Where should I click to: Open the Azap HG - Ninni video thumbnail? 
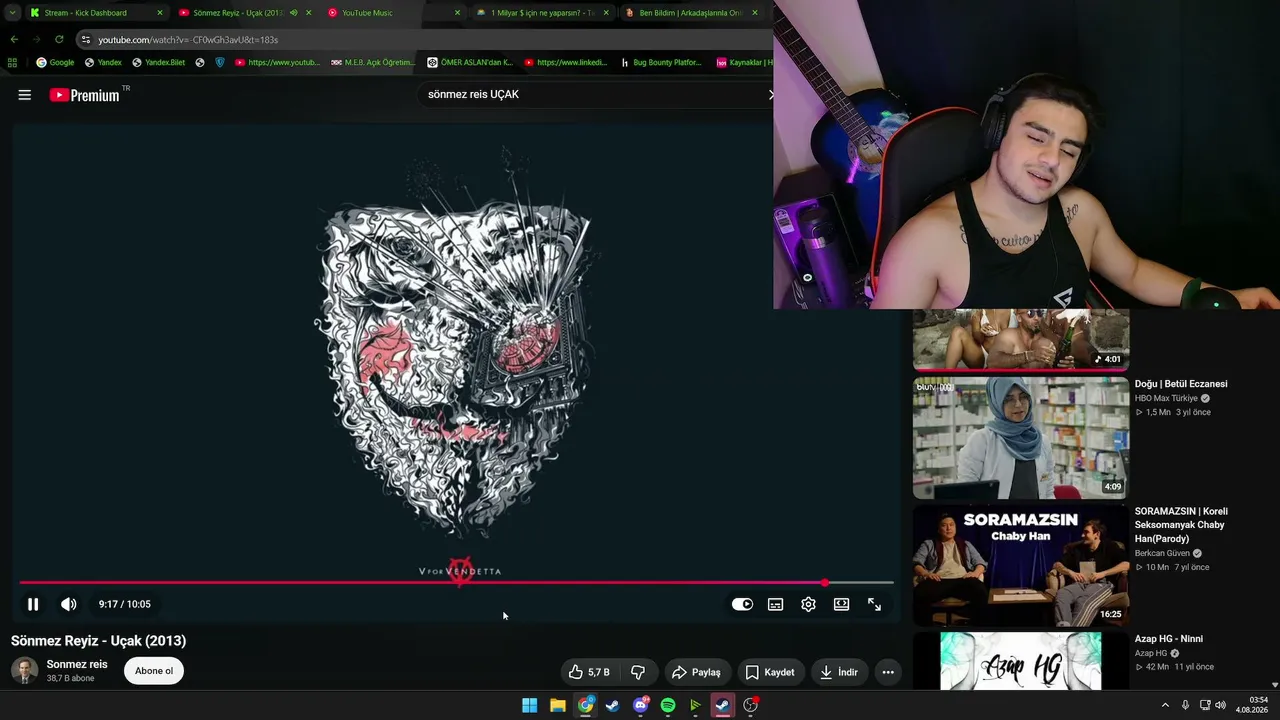(x=1021, y=661)
